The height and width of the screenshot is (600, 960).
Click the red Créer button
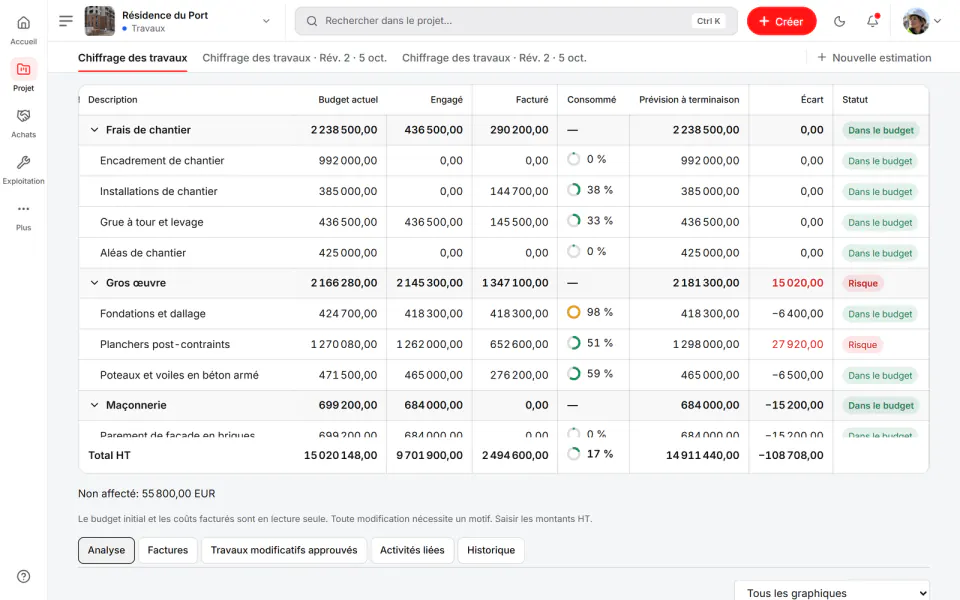(781, 21)
